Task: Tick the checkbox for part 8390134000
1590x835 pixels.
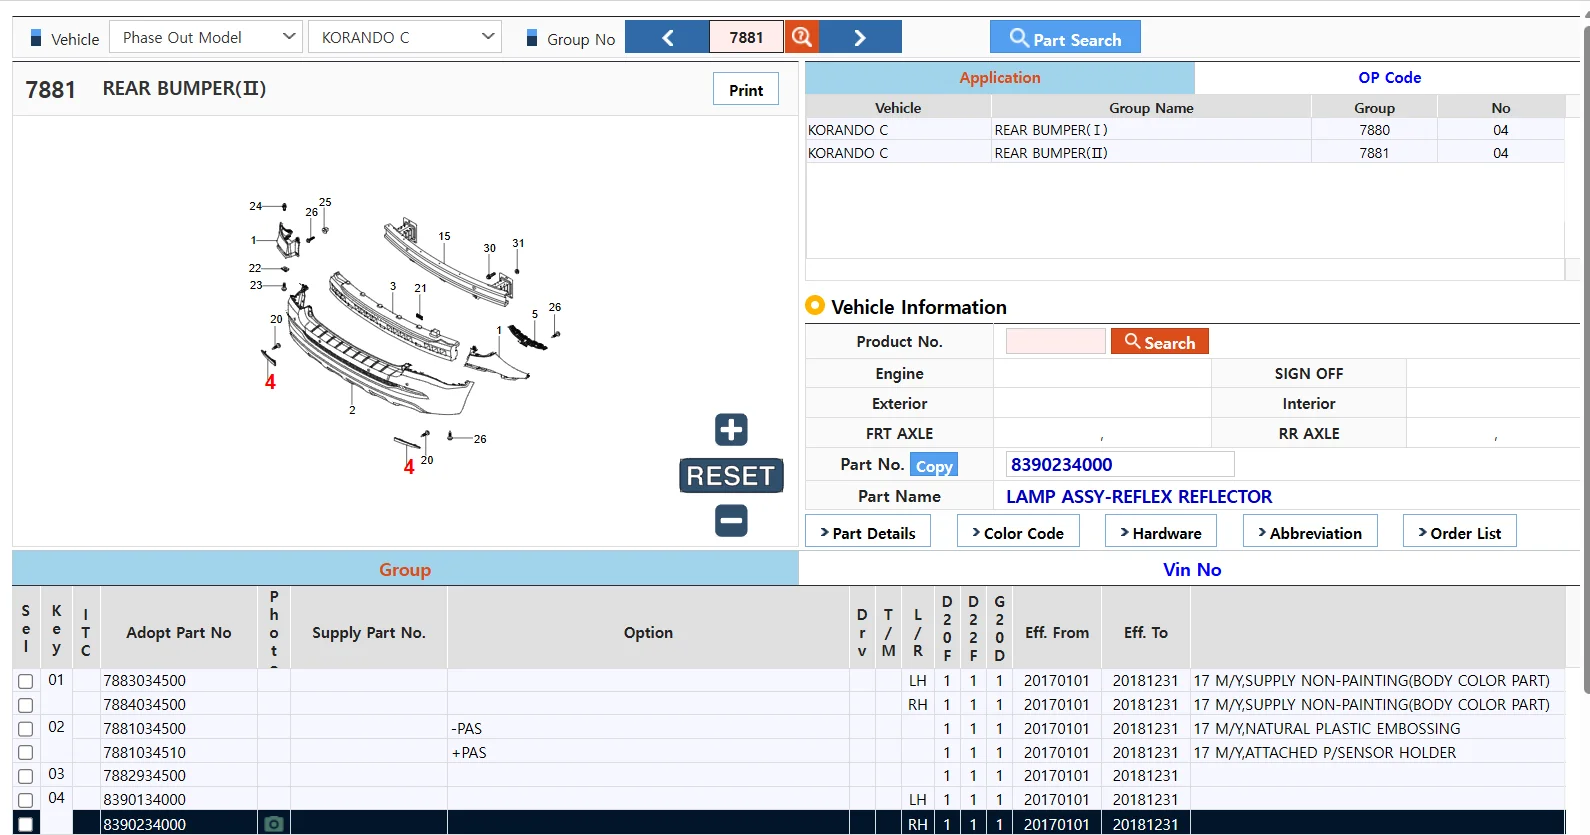Action: 26,799
